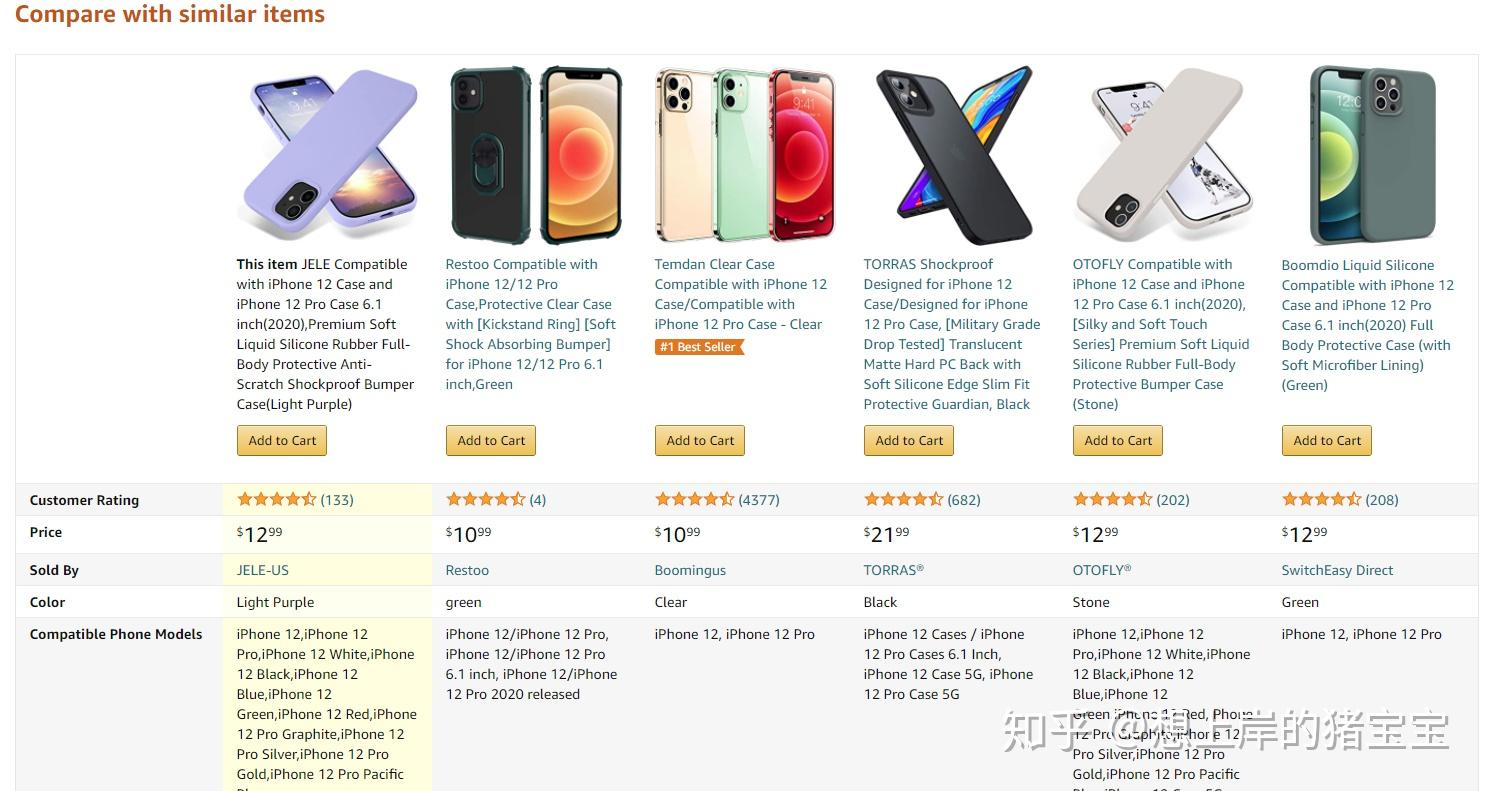Click the #1 Best Seller badge

point(700,347)
